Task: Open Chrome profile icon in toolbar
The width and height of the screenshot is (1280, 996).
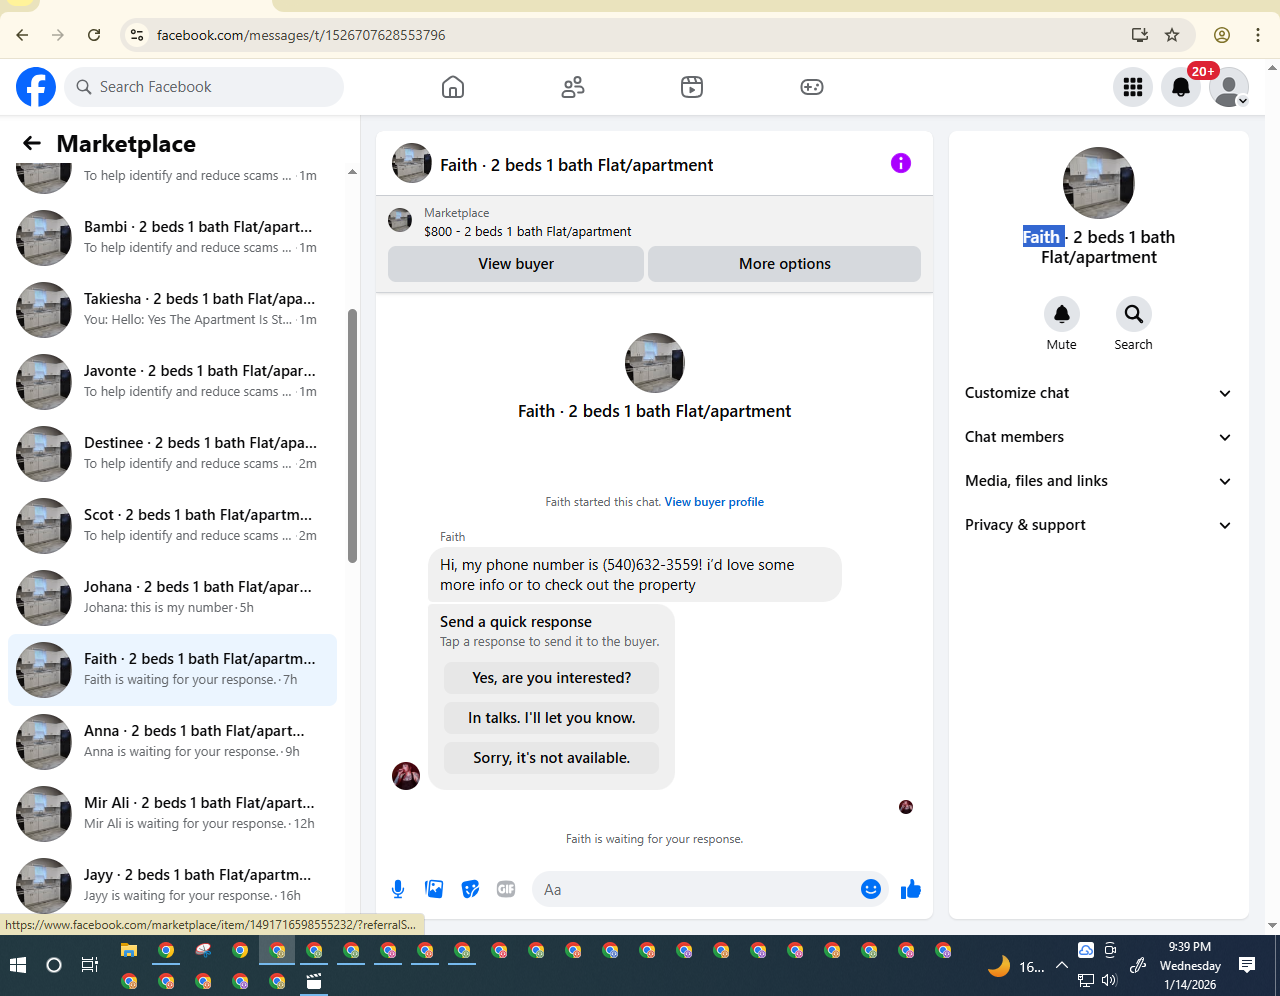Action: 1222,35
